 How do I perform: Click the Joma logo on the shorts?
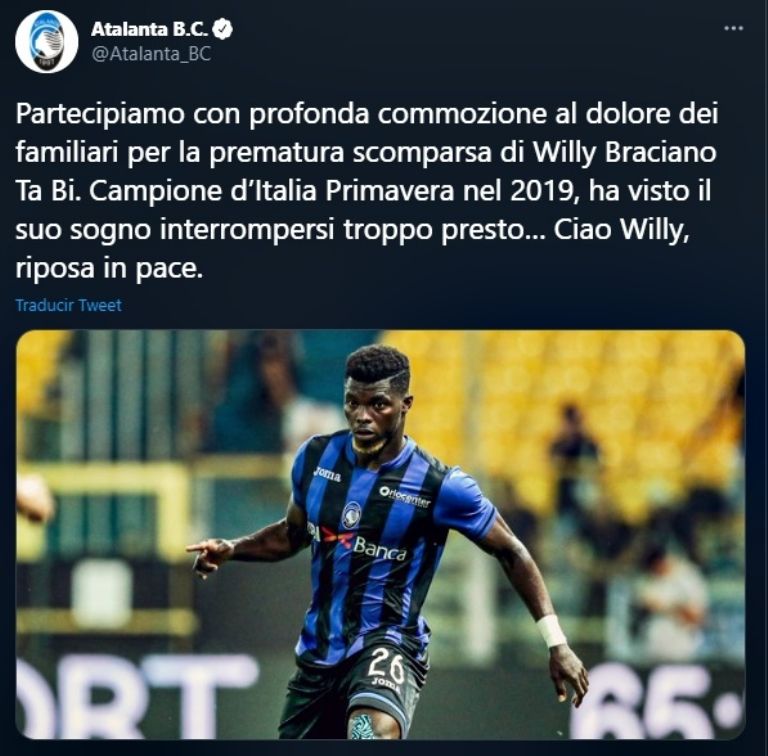[380, 683]
